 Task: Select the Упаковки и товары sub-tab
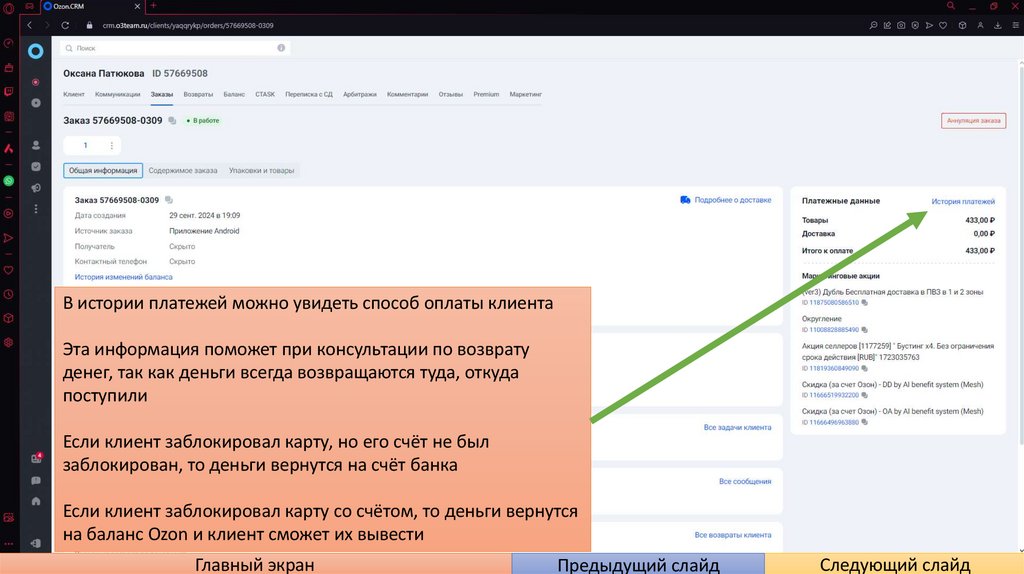coord(261,170)
